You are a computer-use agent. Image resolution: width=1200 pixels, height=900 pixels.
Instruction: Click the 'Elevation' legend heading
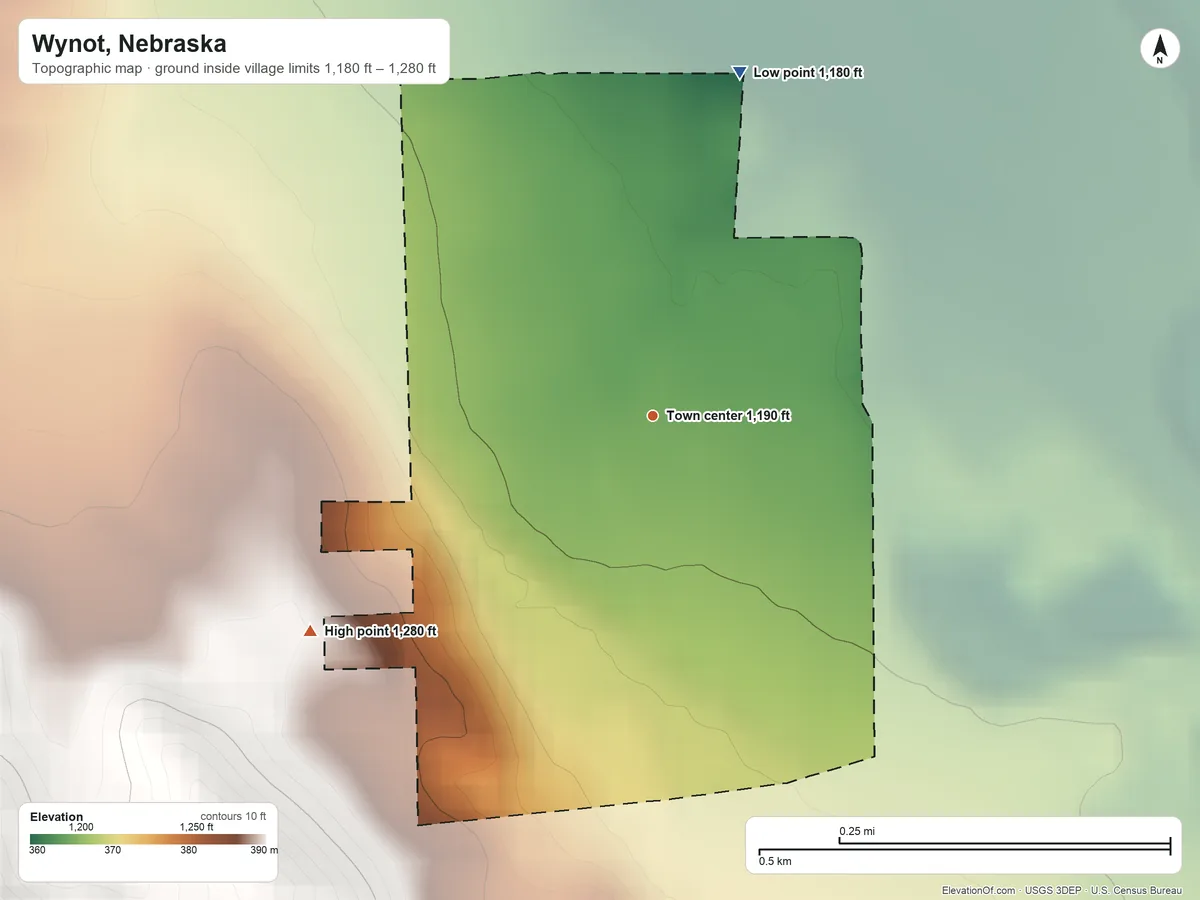[x=57, y=817]
